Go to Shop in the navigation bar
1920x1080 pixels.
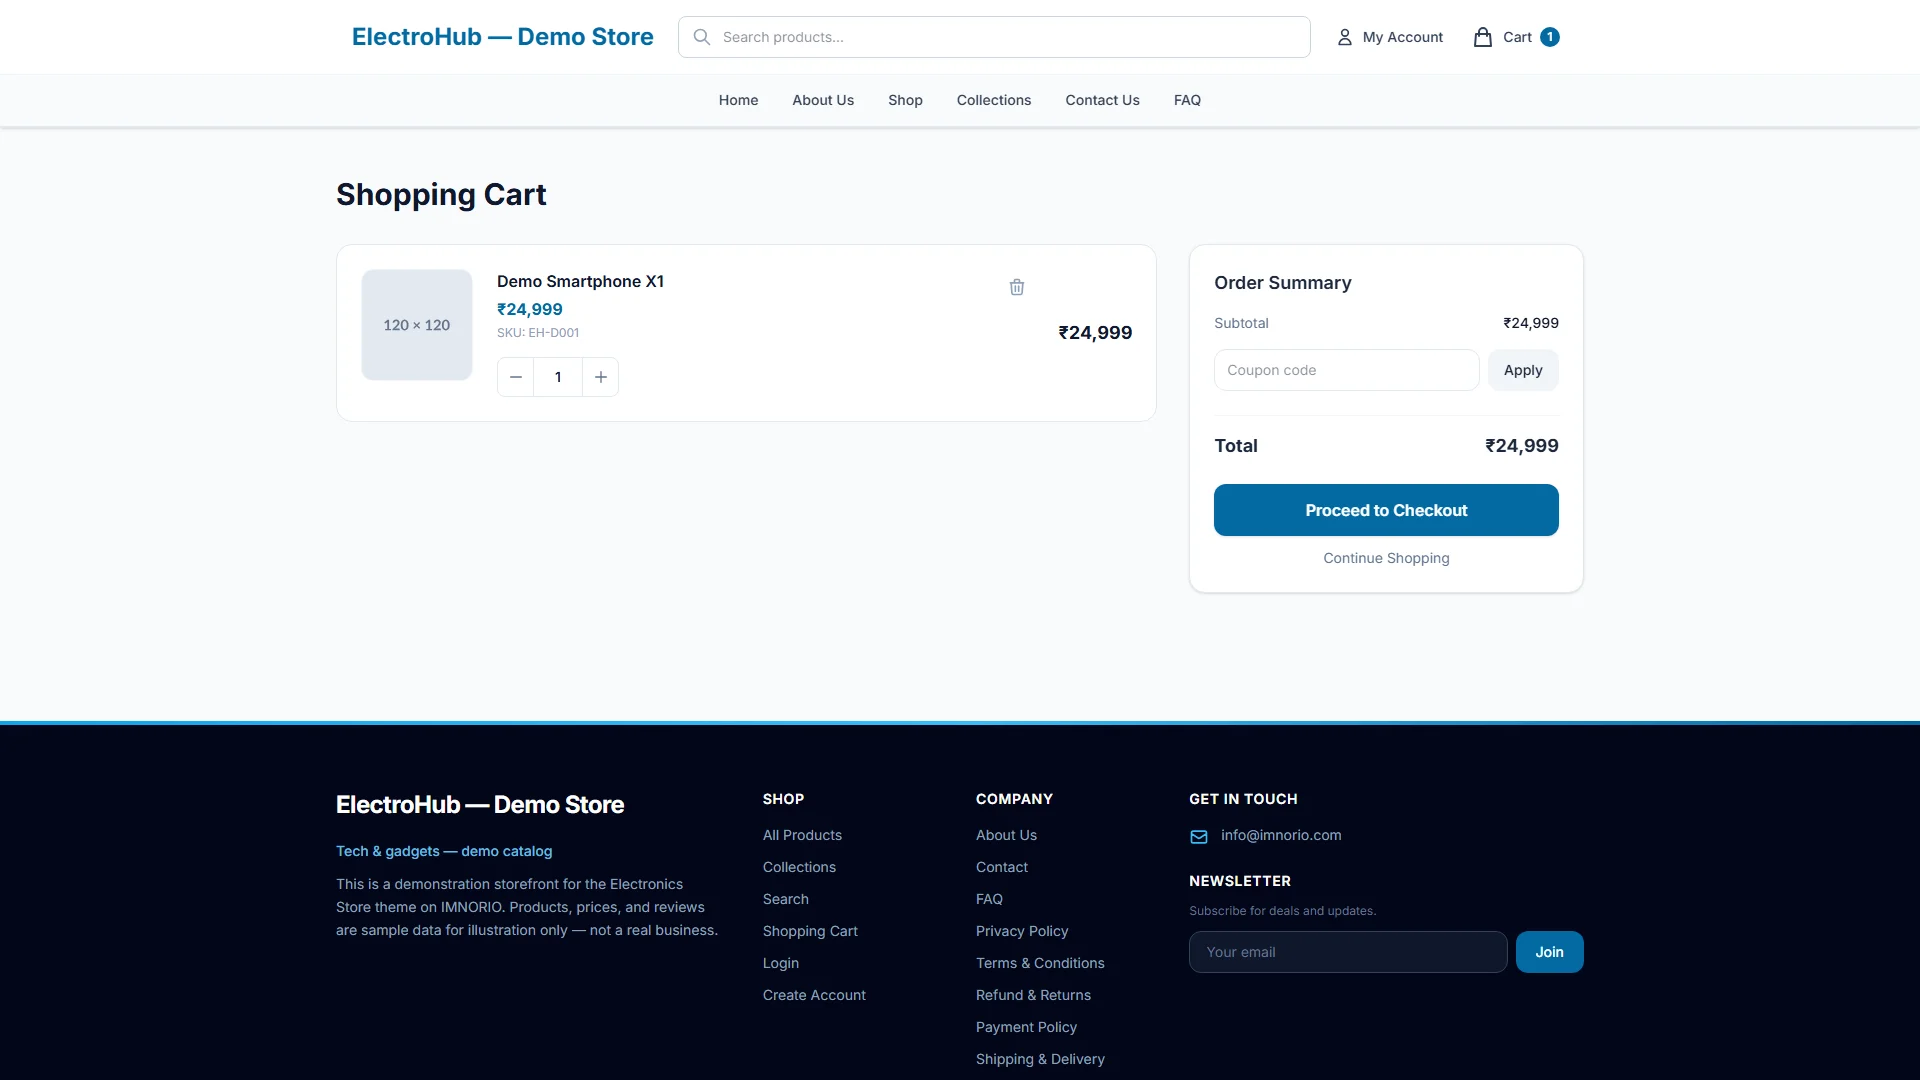point(905,100)
